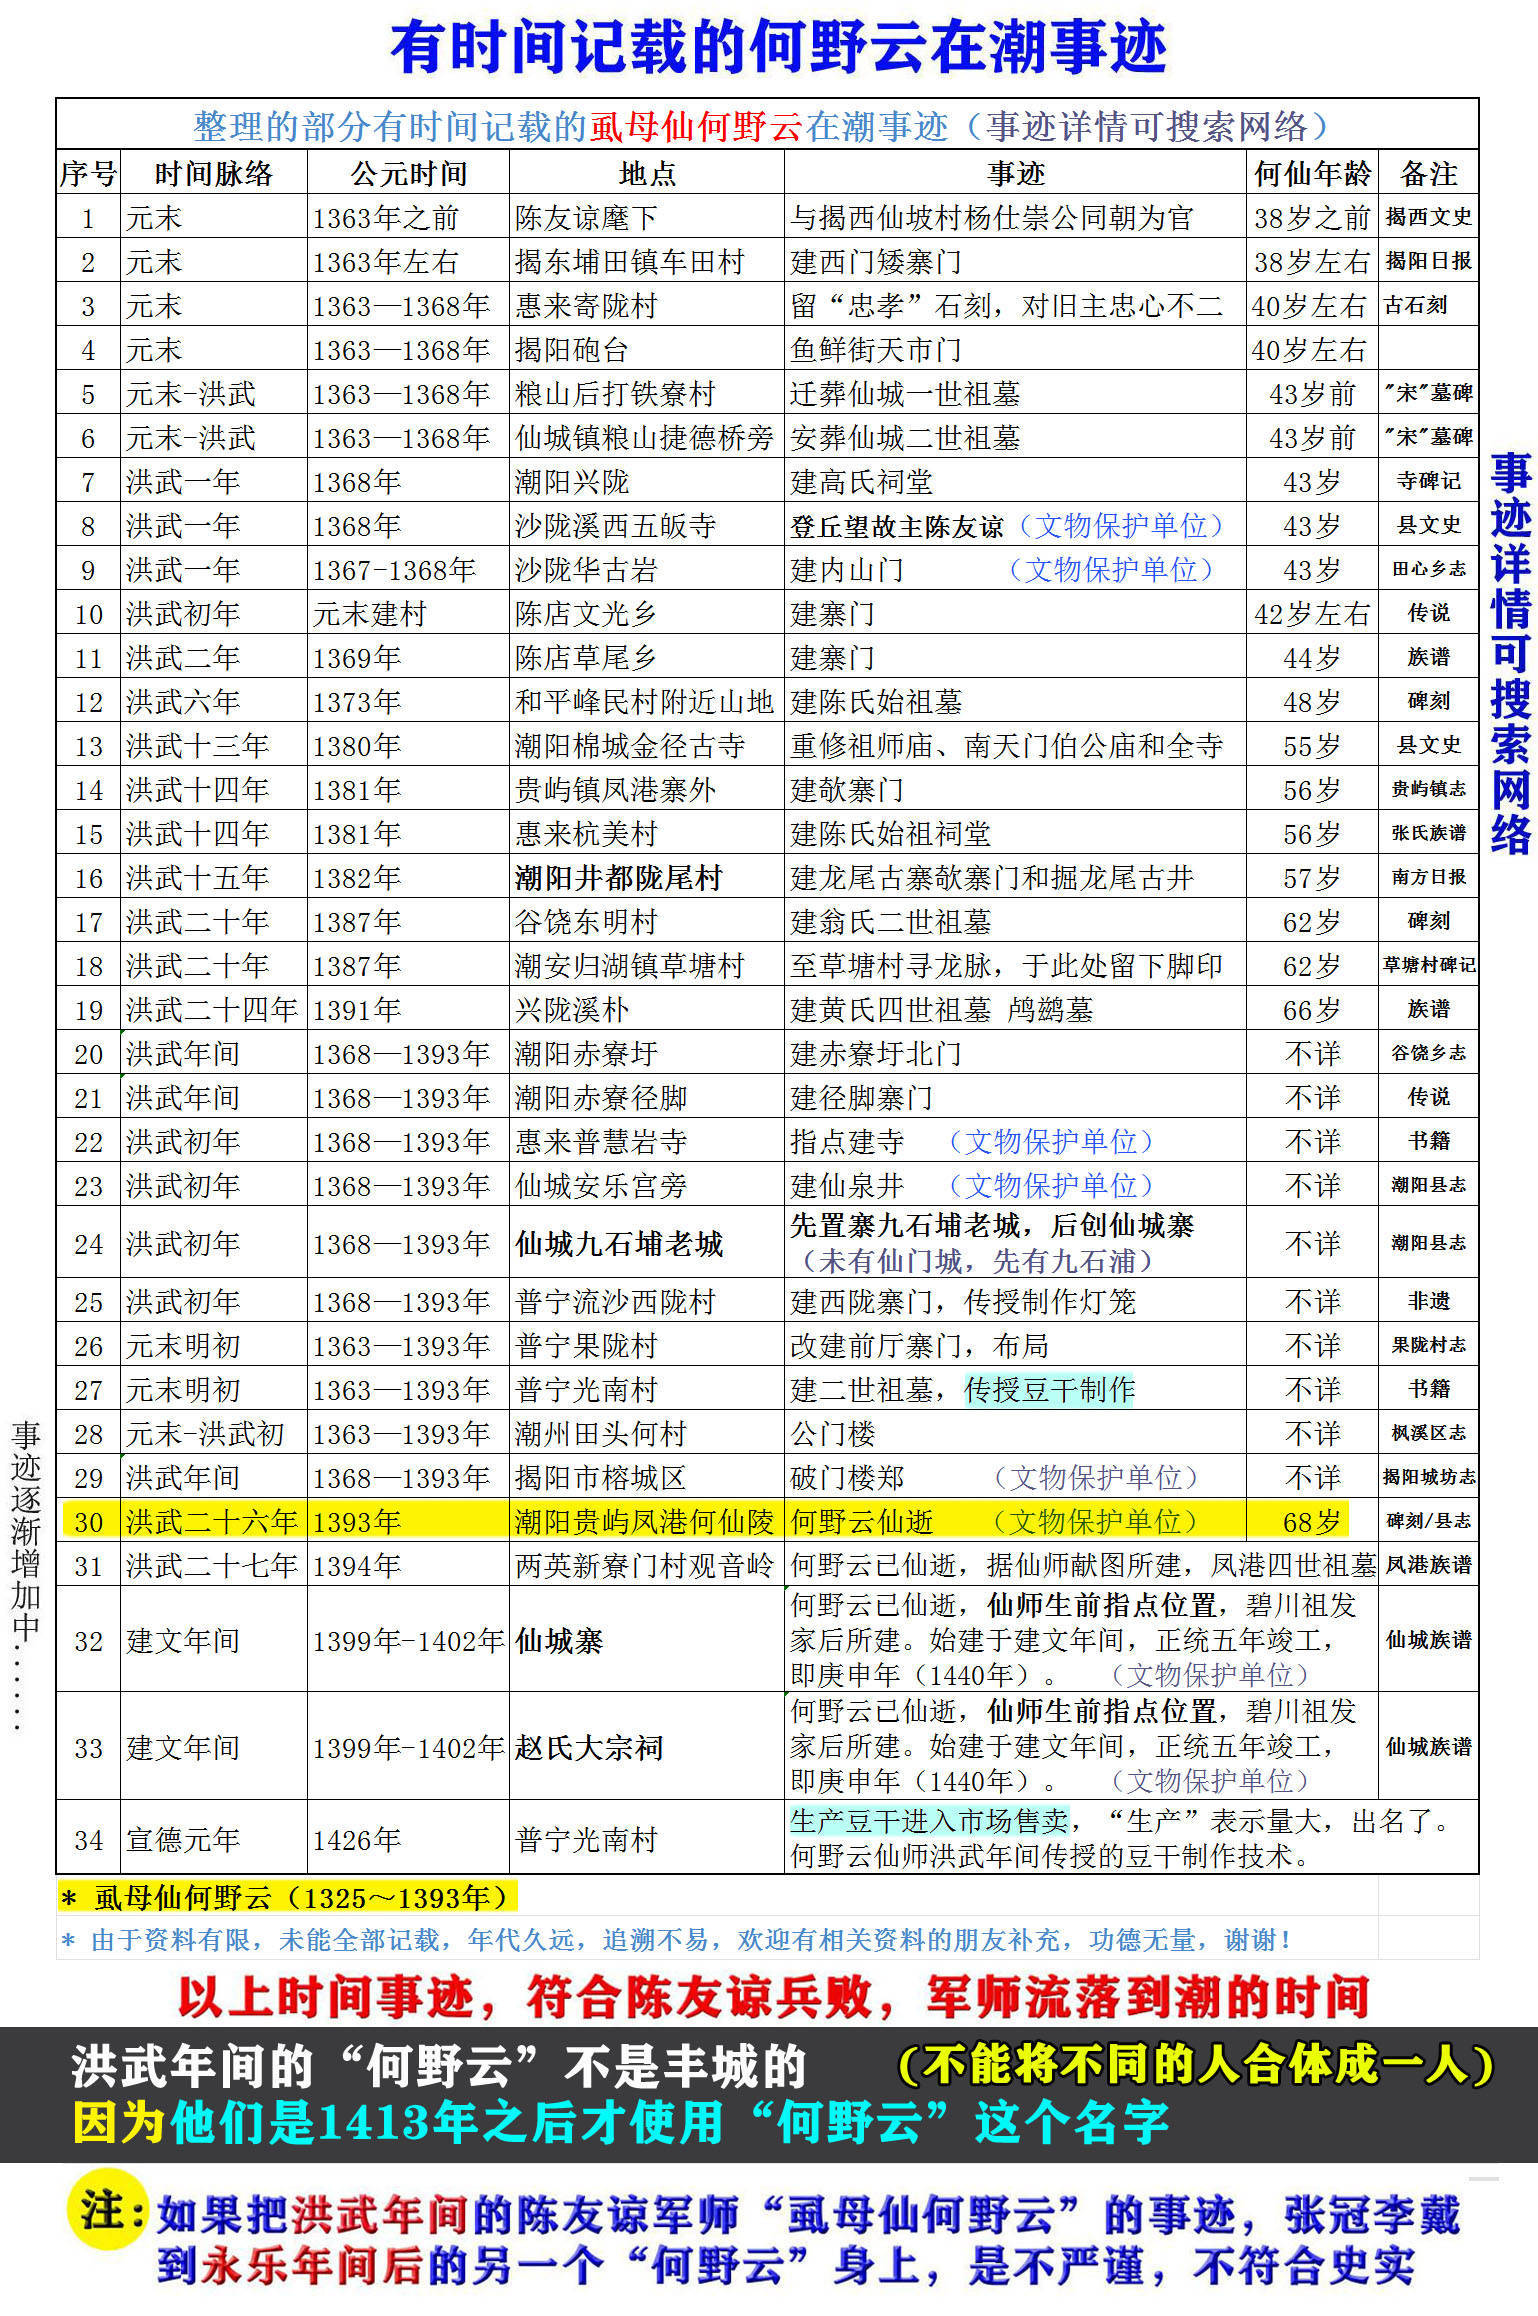Click remark cell 南方日报
This screenshot has width=1538, height=2316.
(1428, 877)
